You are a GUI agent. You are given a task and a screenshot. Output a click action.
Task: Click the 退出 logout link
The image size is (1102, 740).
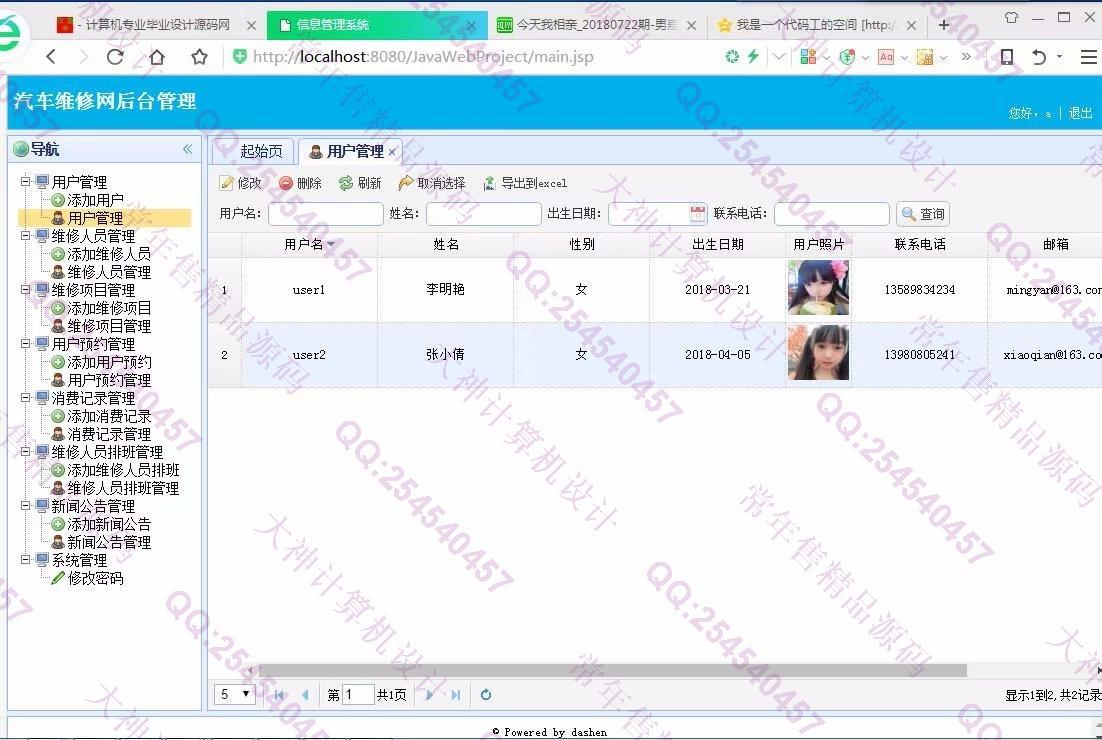click(1080, 113)
